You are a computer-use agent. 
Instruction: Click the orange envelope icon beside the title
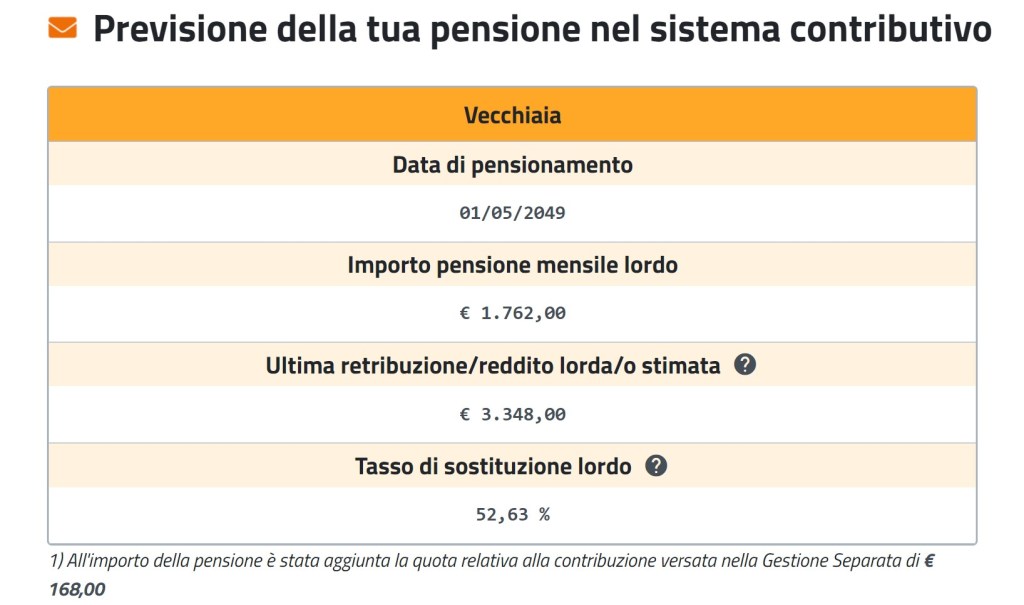(x=62, y=28)
